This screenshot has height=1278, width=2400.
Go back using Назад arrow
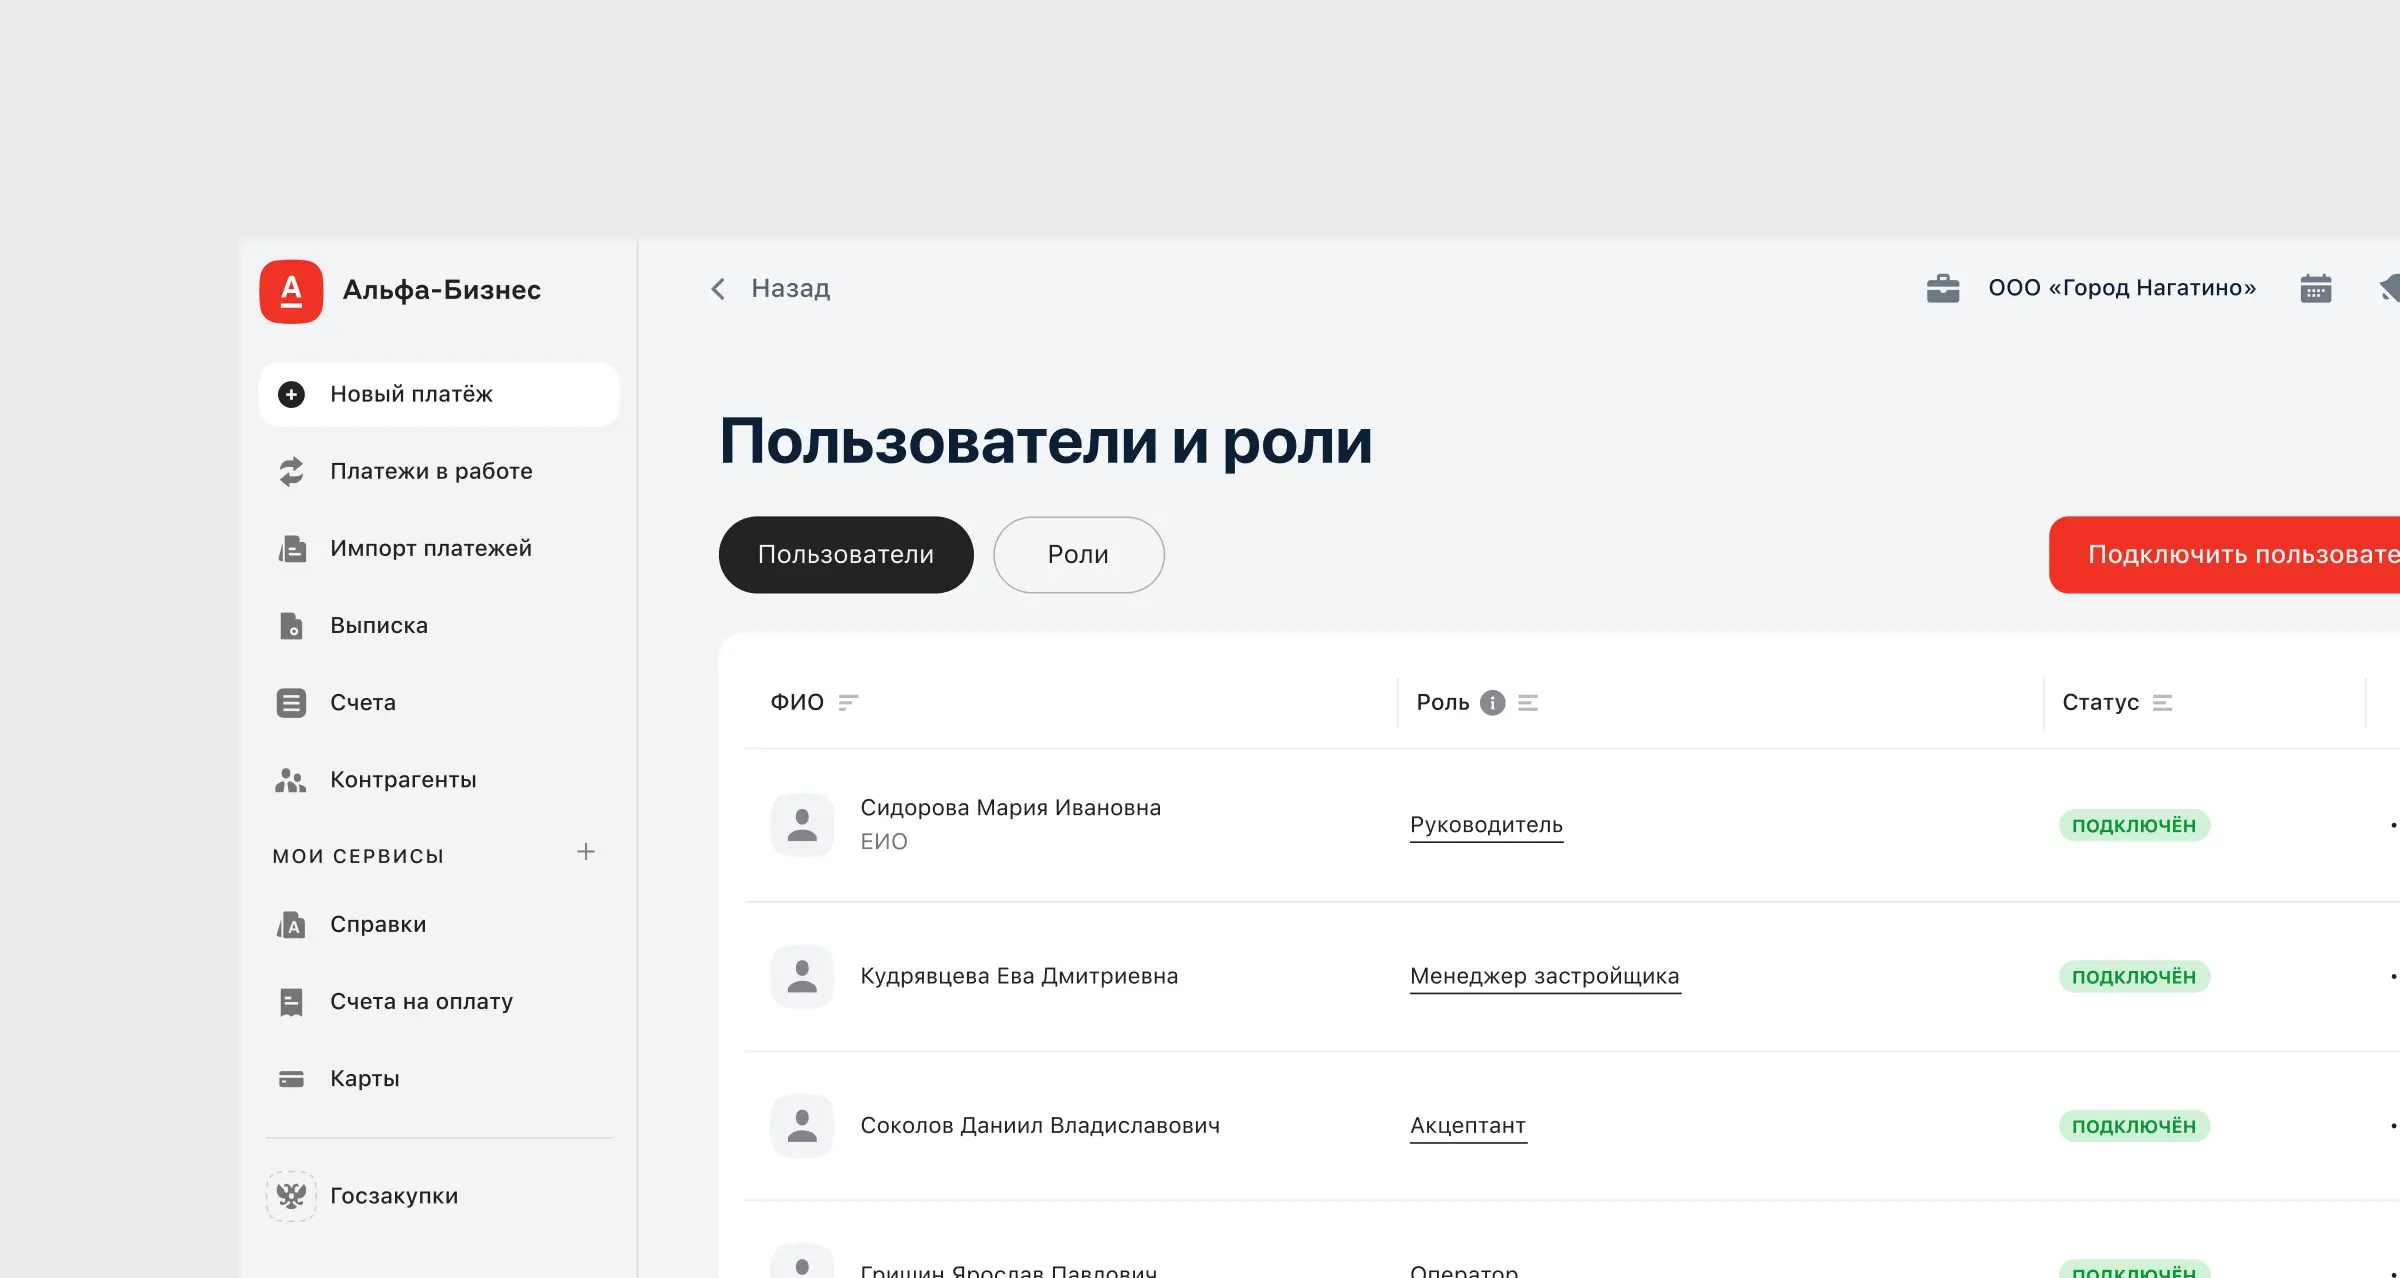point(718,289)
